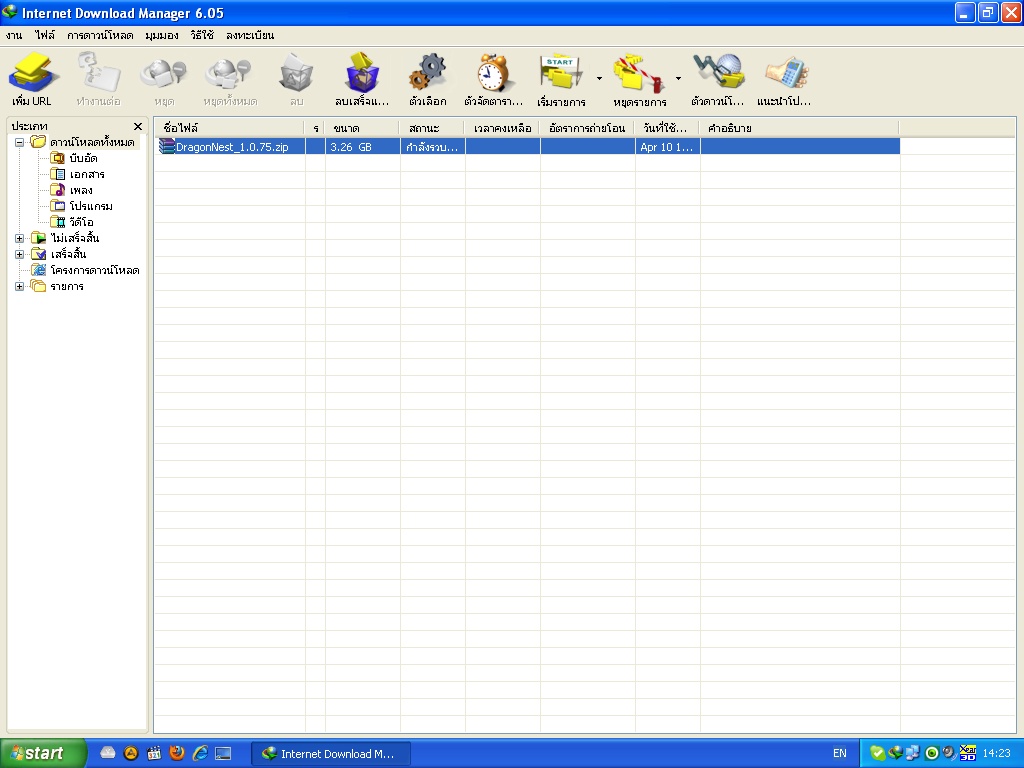Select DragonNest_1.0.75.zip download row
The image size is (1024, 768).
[528, 147]
